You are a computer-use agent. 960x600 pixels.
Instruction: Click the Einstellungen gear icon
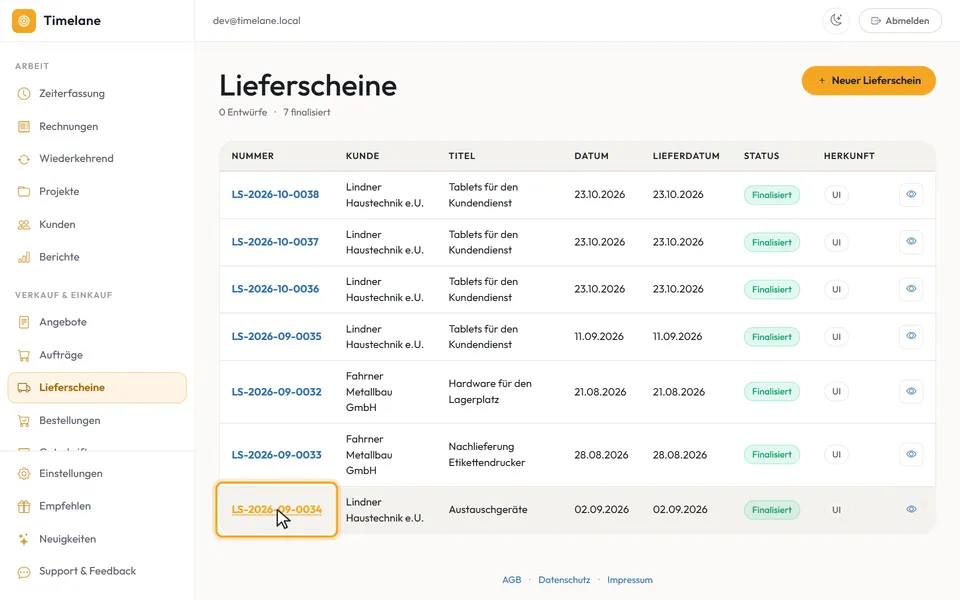24,473
